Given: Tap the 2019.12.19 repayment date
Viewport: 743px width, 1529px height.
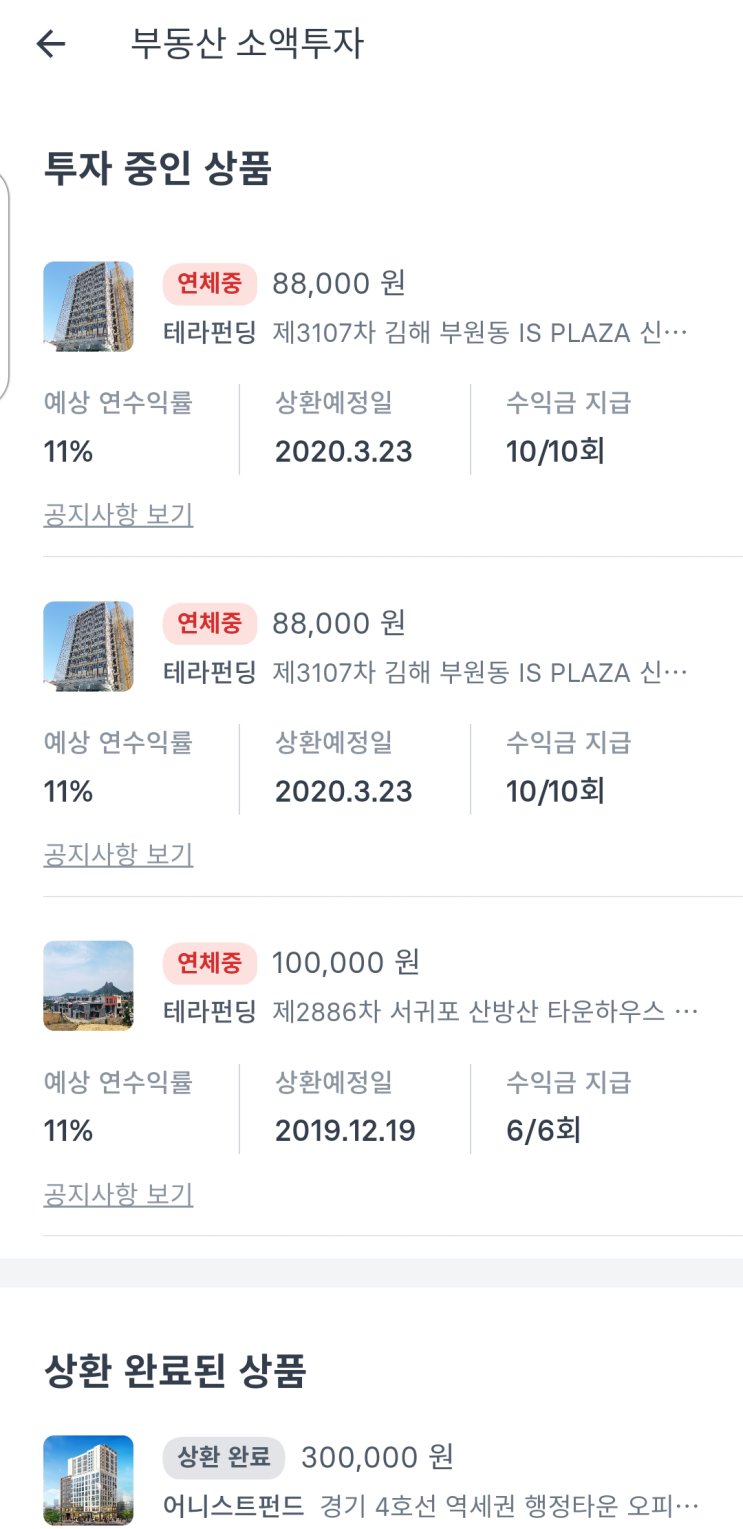Looking at the screenshot, I should tap(345, 1131).
